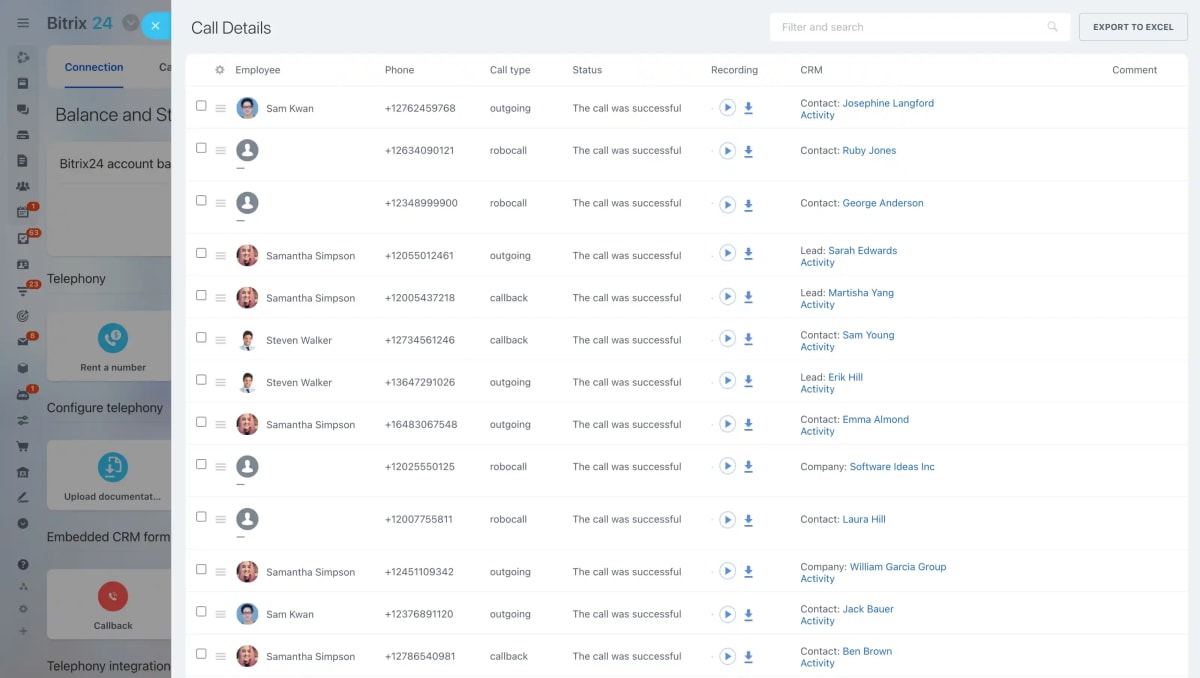Open the hamburger main menu
The image size is (1200, 678).
23,23
